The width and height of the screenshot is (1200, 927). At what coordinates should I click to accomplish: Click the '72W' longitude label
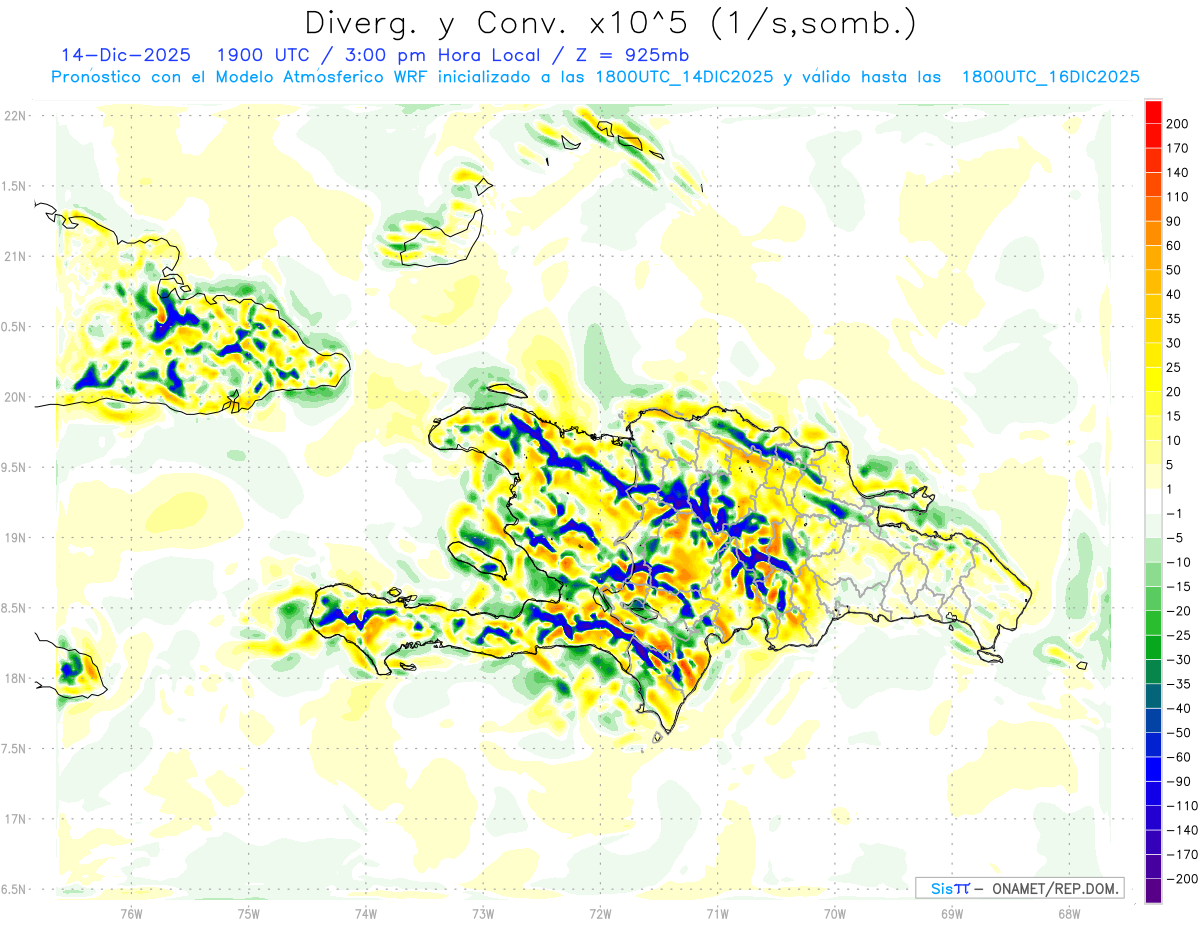tap(600, 913)
